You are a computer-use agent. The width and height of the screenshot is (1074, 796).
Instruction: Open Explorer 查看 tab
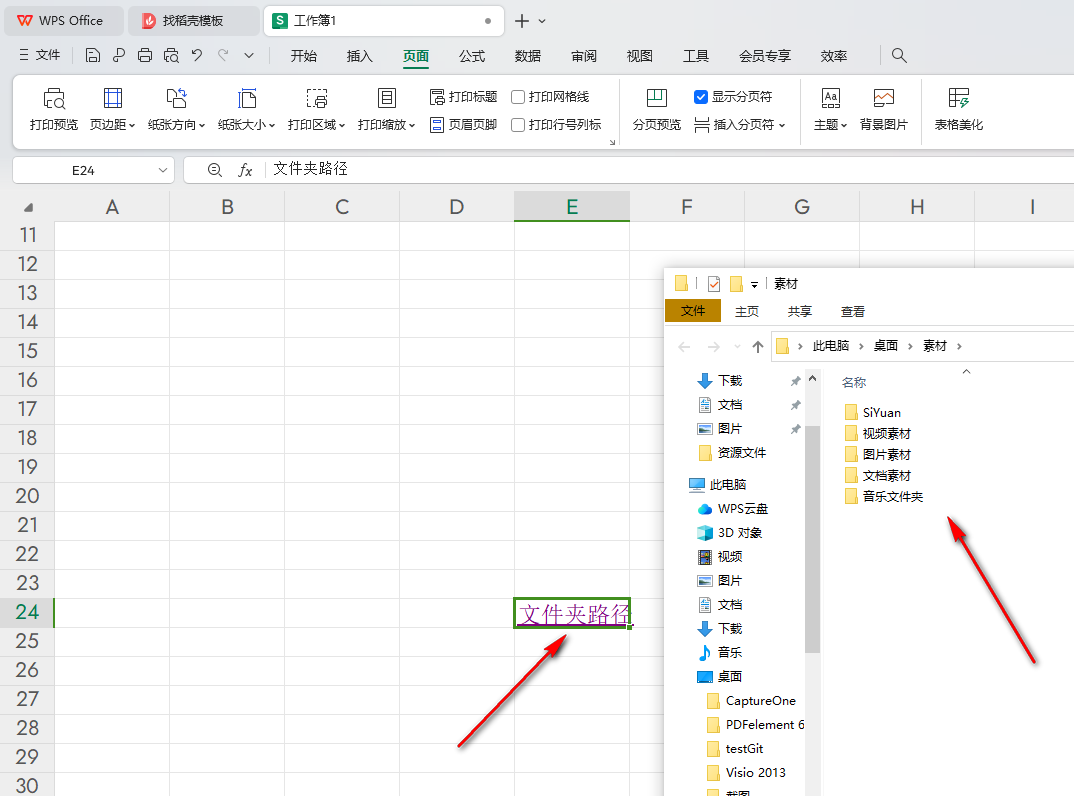pos(853,312)
